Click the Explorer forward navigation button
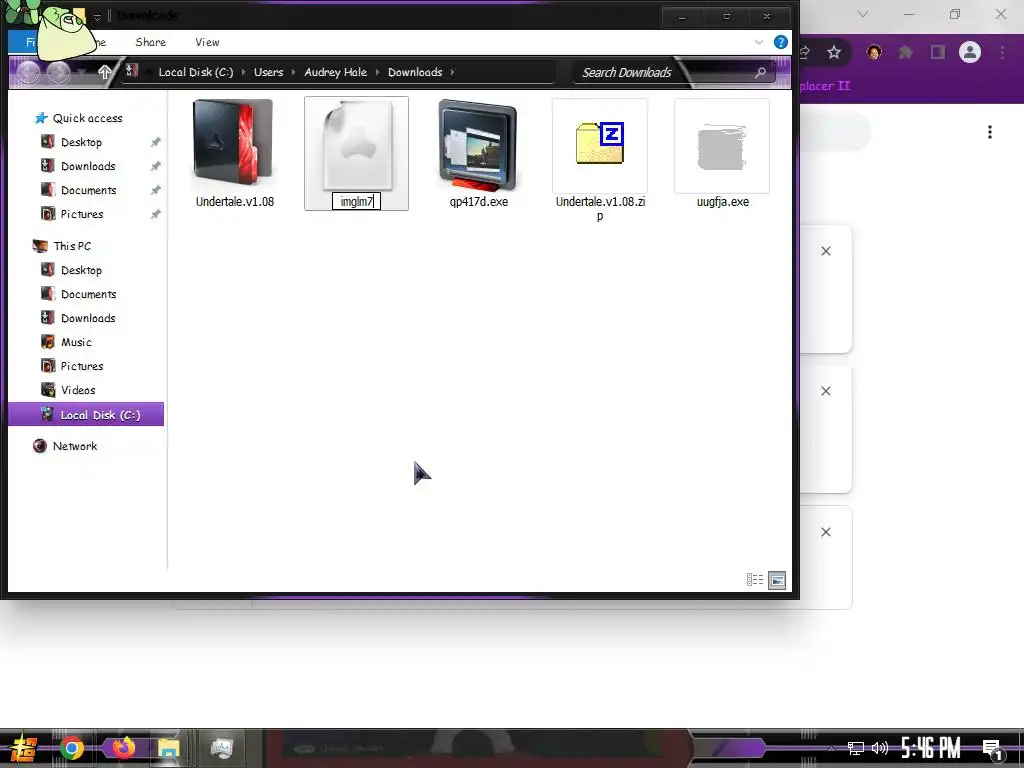Viewport: 1024px width, 768px height. pyautogui.click(x=58, y=72)
